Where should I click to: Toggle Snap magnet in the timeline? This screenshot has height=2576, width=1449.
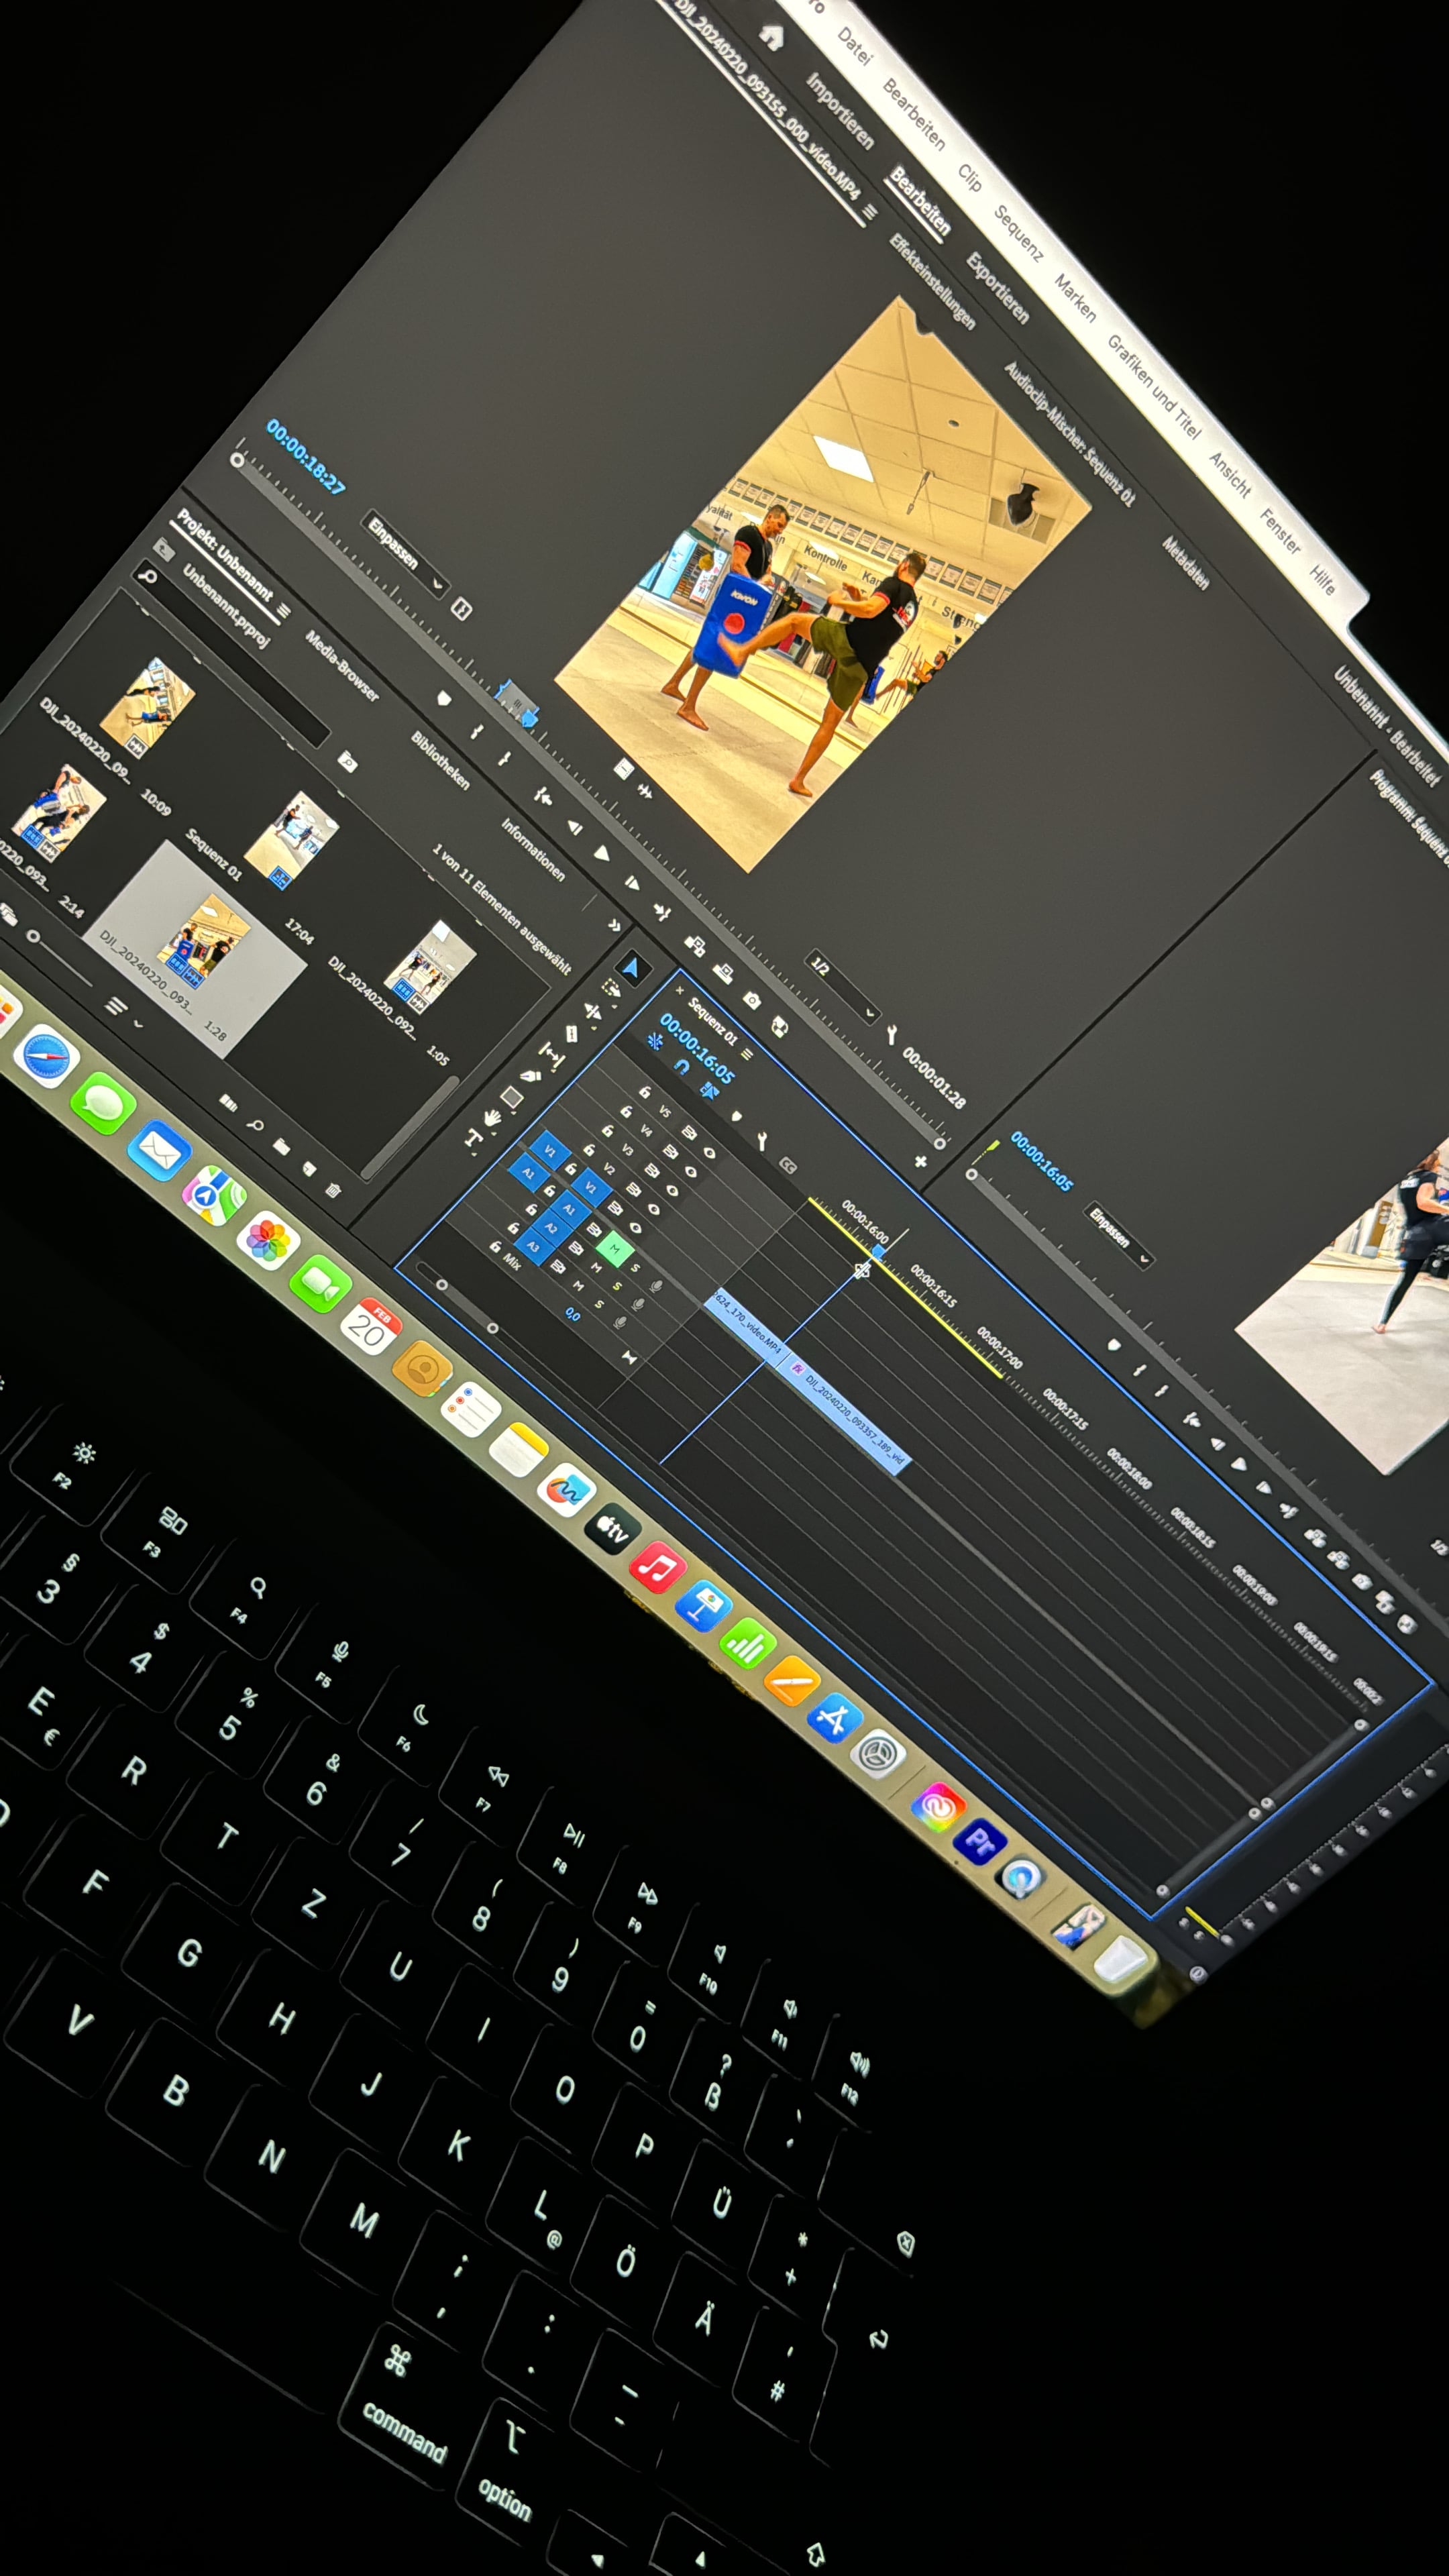682,1067
